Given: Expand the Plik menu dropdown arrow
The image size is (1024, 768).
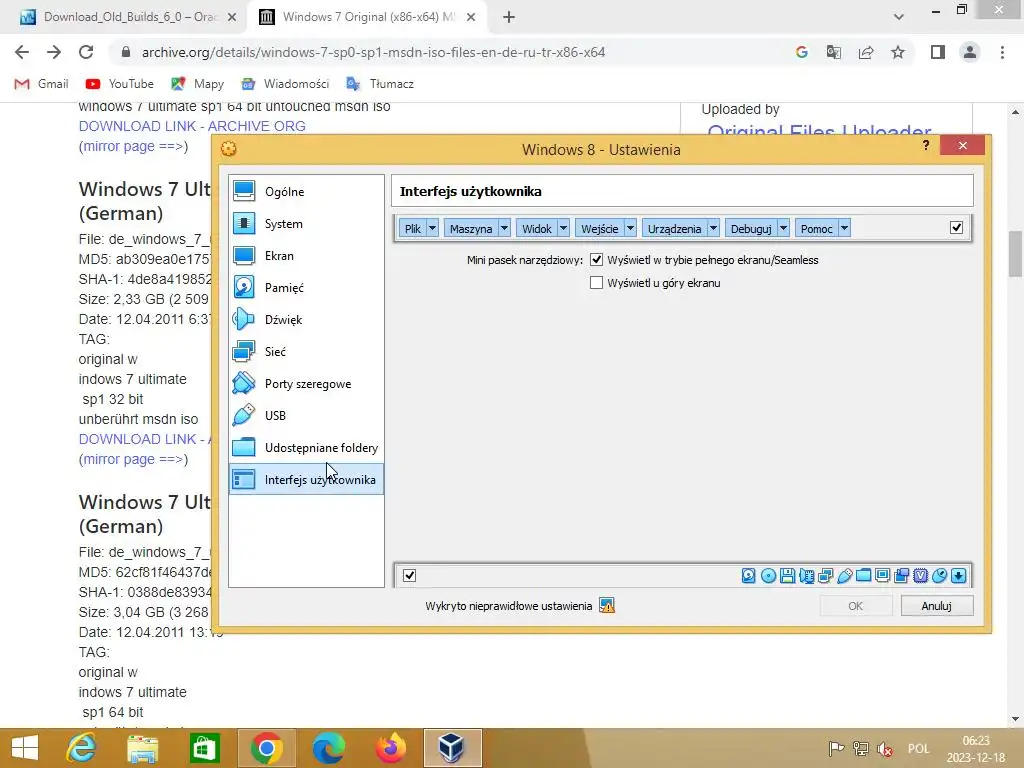Looking at the screenshot, I should [432, 229].
